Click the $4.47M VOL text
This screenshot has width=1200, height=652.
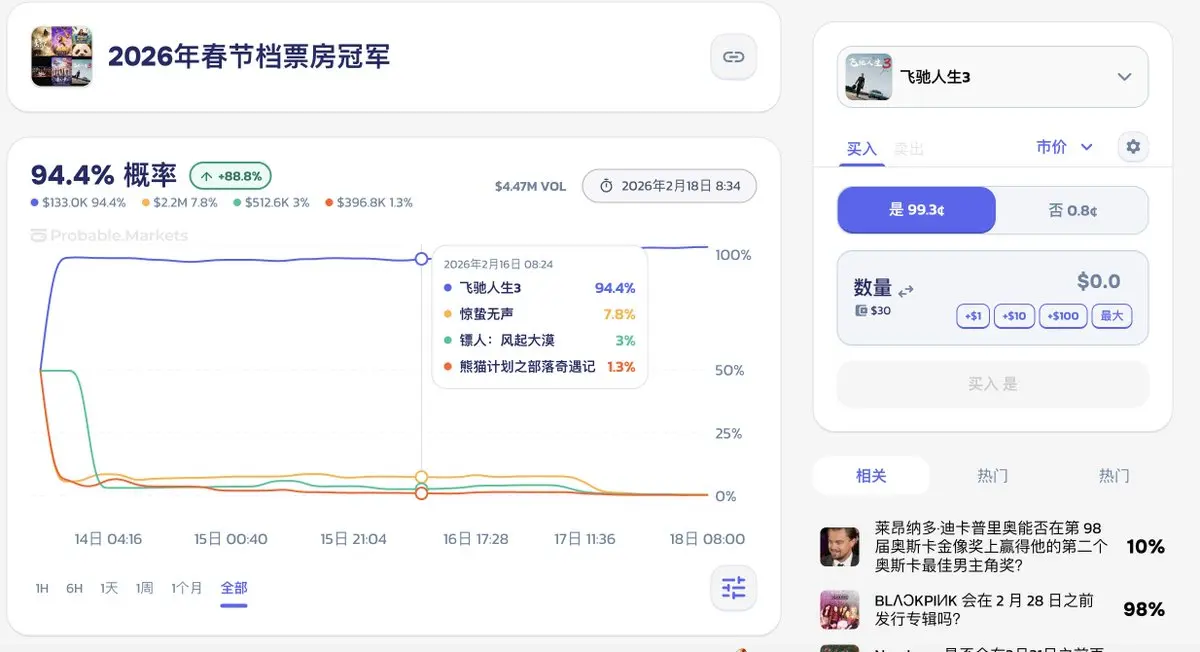(530, 186)
